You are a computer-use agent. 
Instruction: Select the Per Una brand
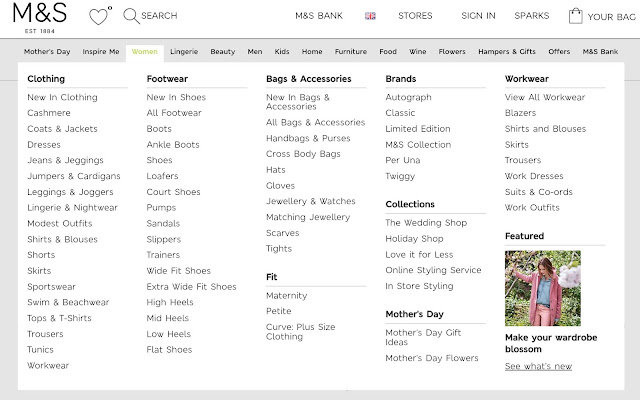click(402, 160)
